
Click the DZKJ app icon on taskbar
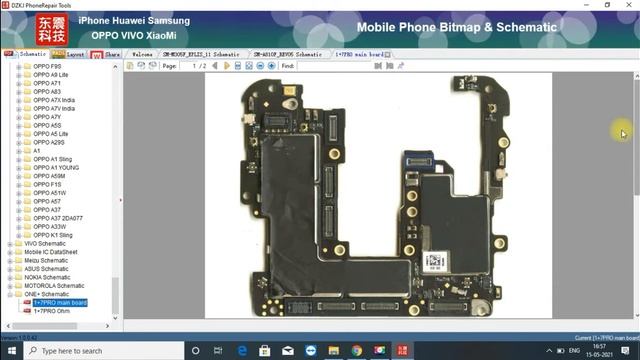click(402, 351)
